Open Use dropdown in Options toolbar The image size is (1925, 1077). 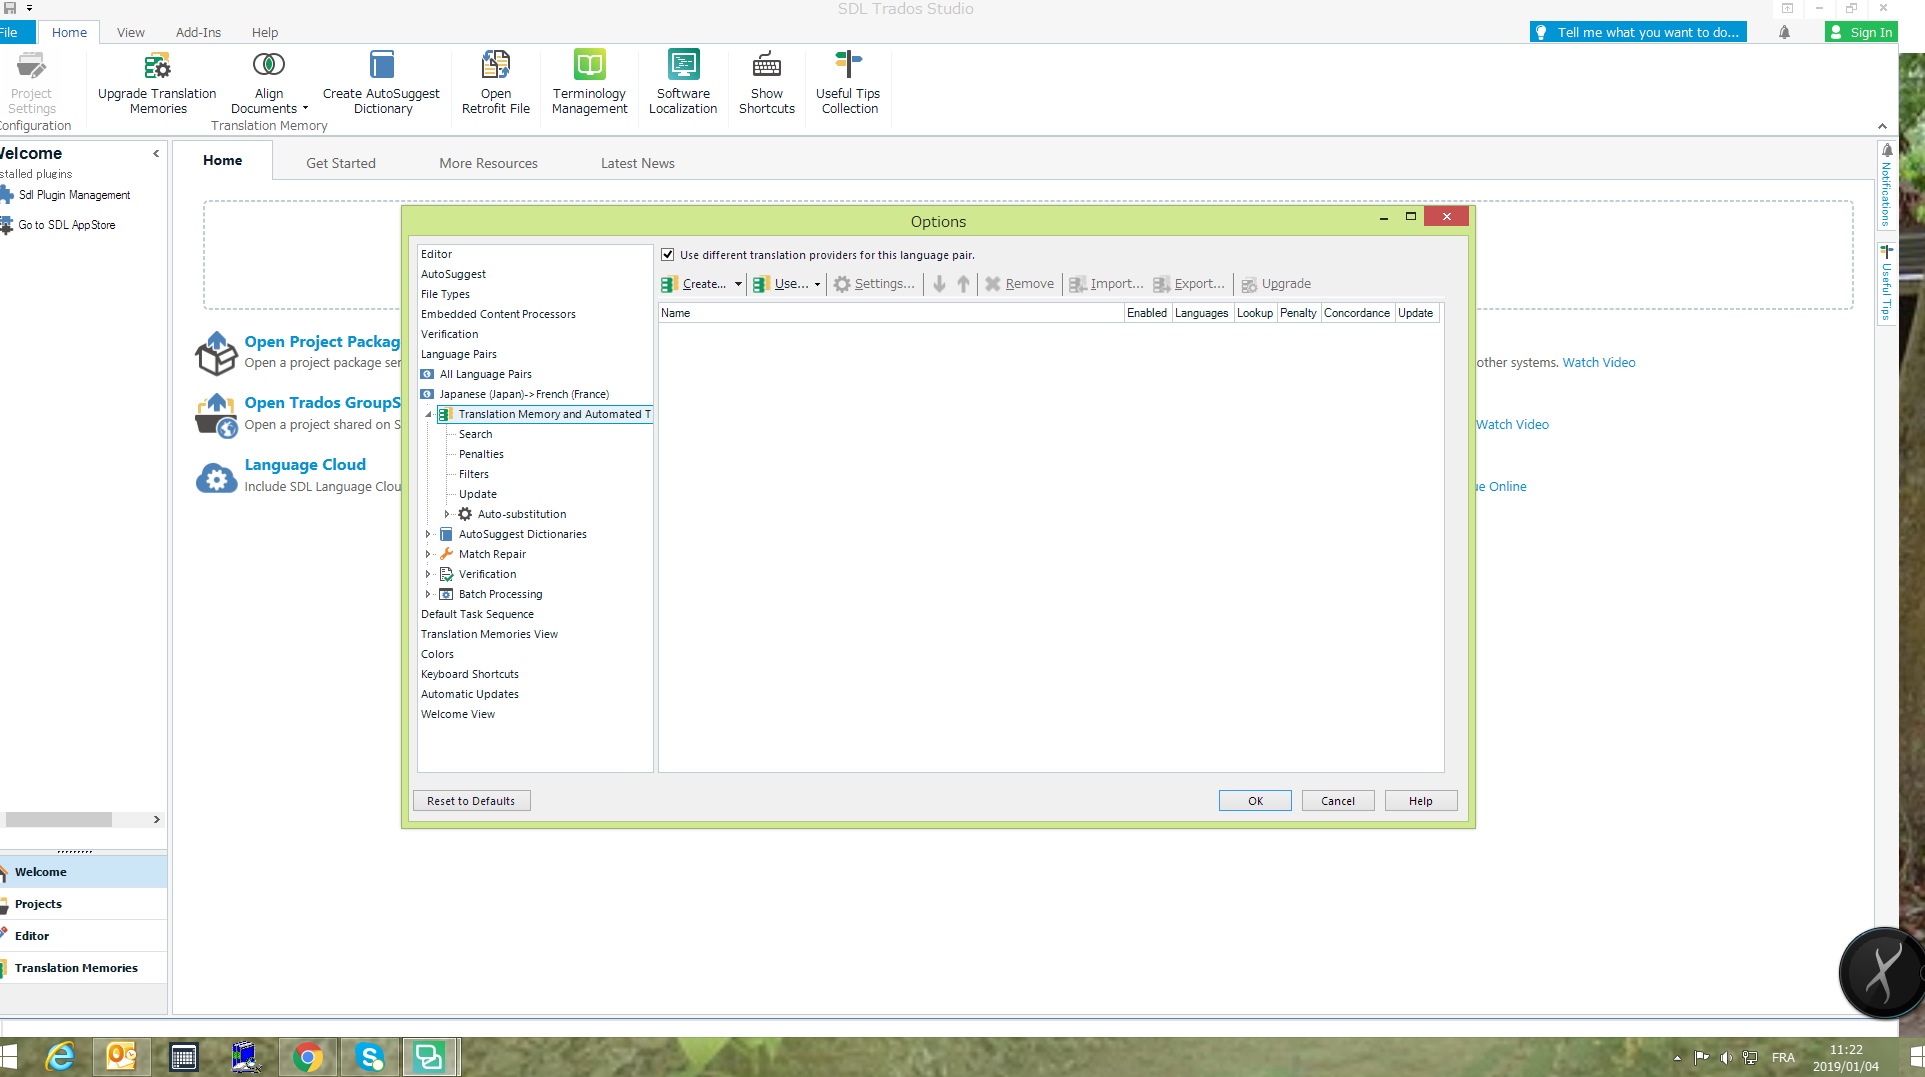[x=818, y=284]
